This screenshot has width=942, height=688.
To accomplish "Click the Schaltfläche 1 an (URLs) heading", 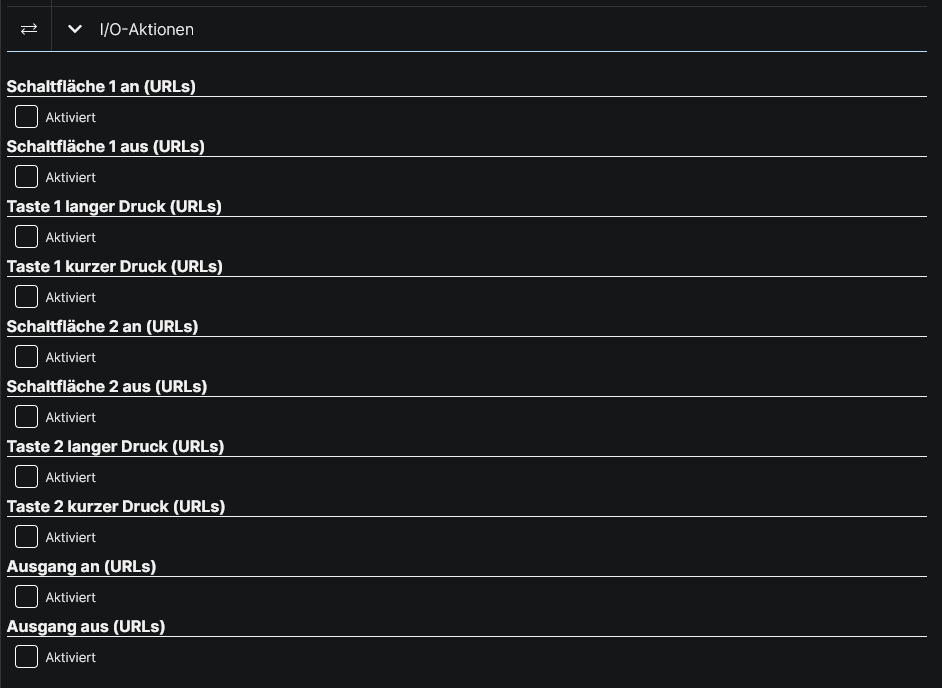I will click(x=101, y=87).
